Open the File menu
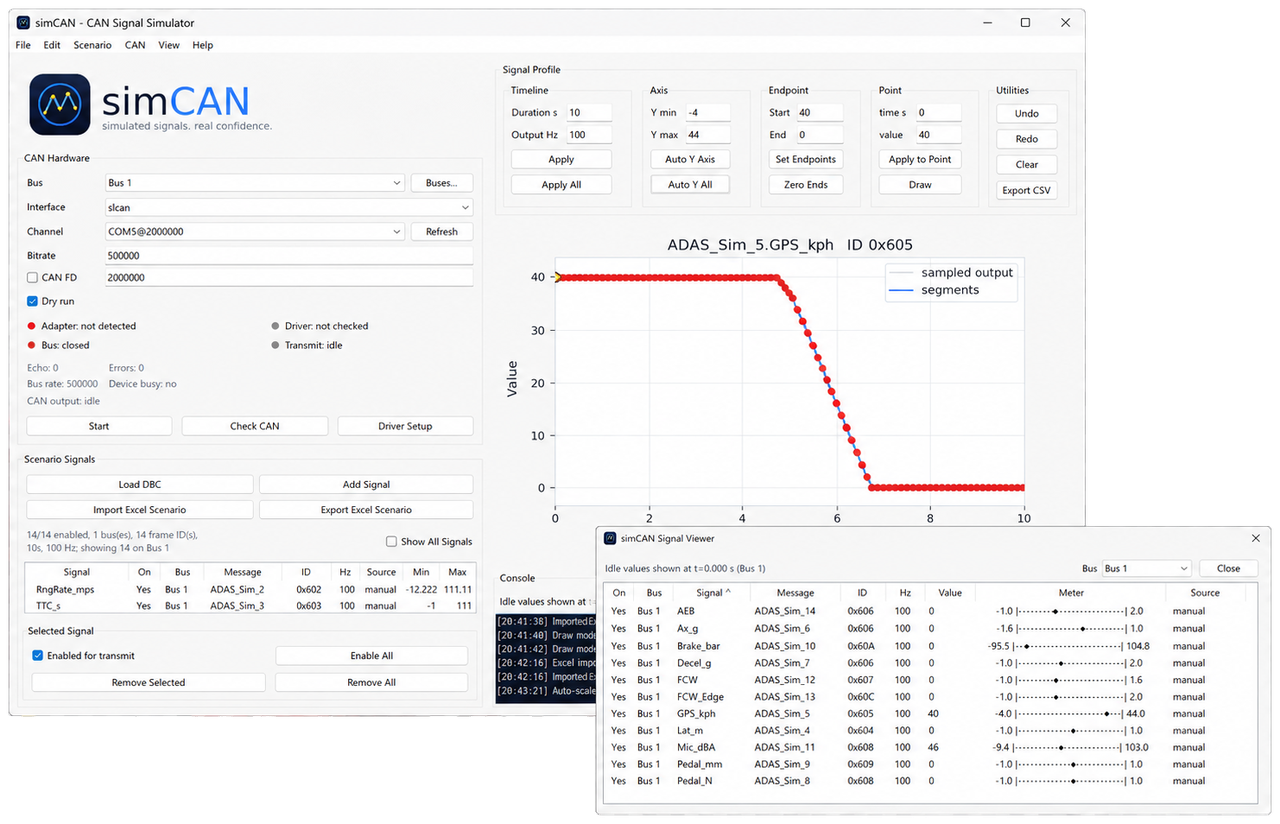1280x824 pixels. [23, 45]
